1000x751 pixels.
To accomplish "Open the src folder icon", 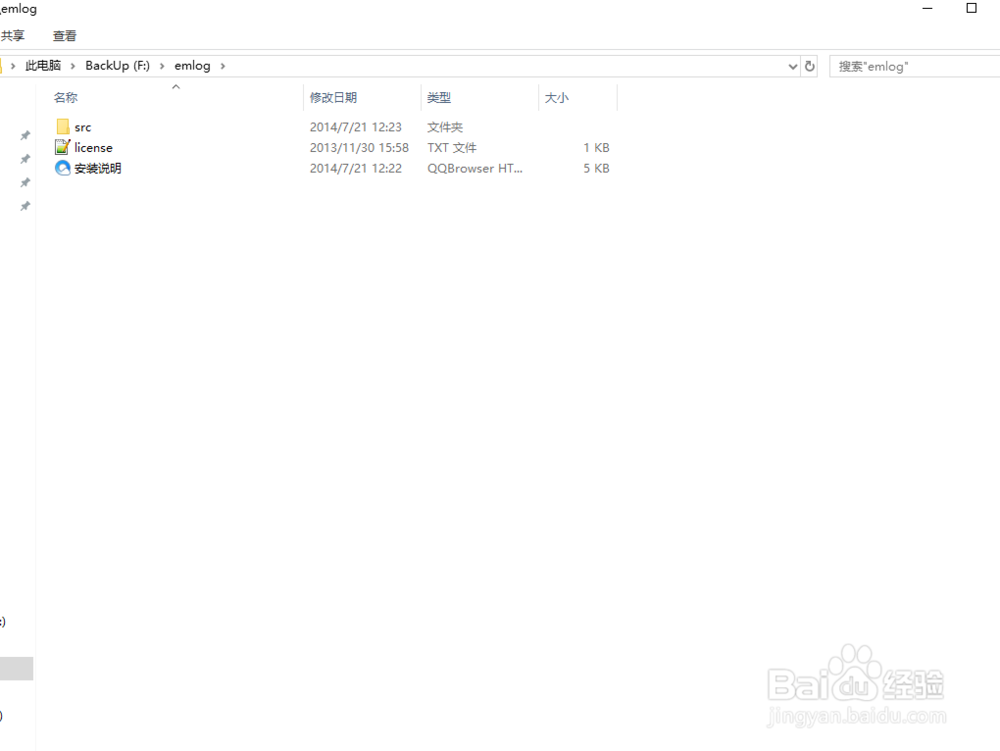I will tap(62, 127).
